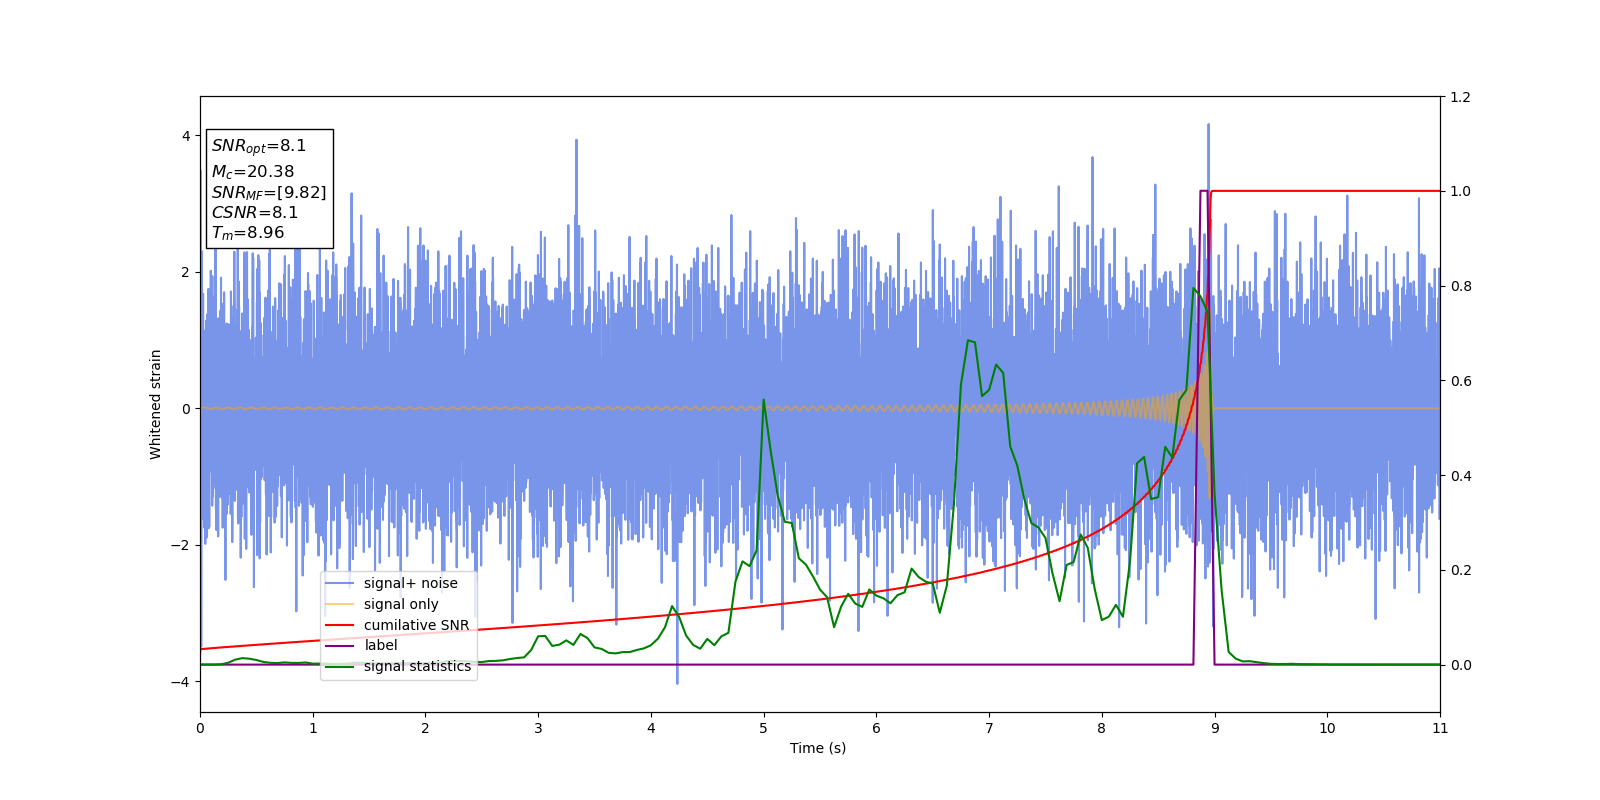The width and height of the screenshot is (1600, 800).
Task: Click the green signal statistics peak at time 5
Action: click(764, 401)
